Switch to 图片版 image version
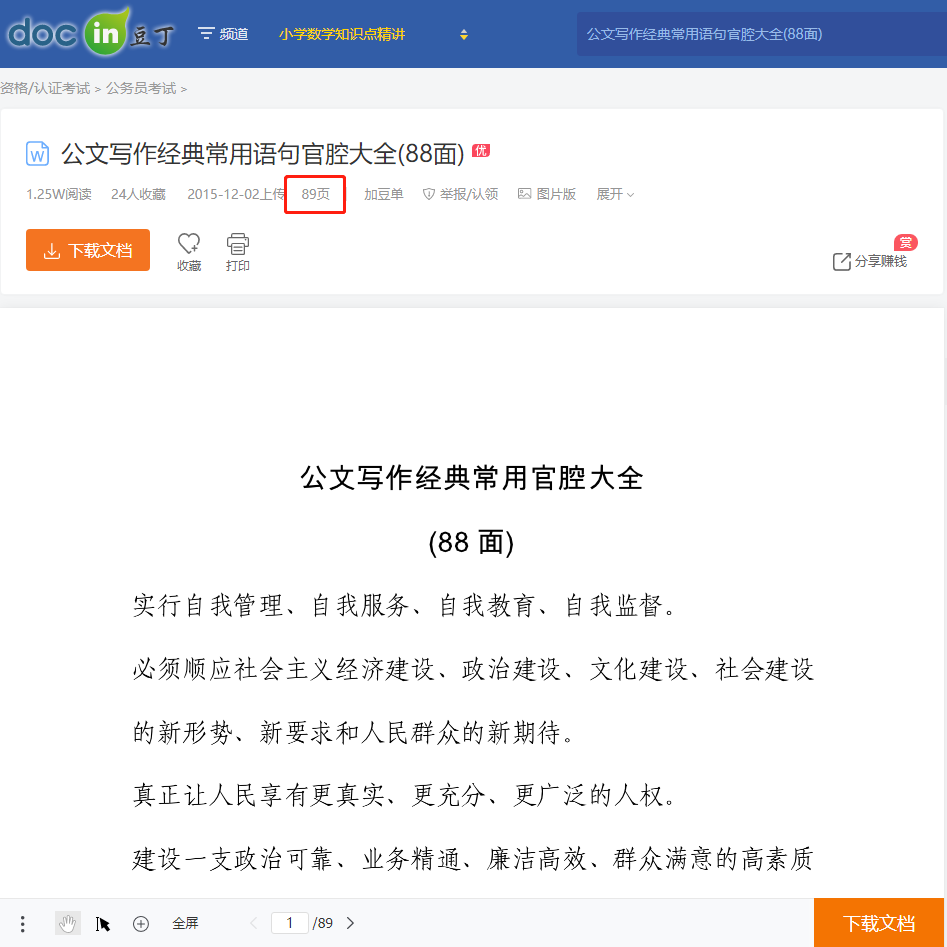947x947 pixels. [547, 194]
